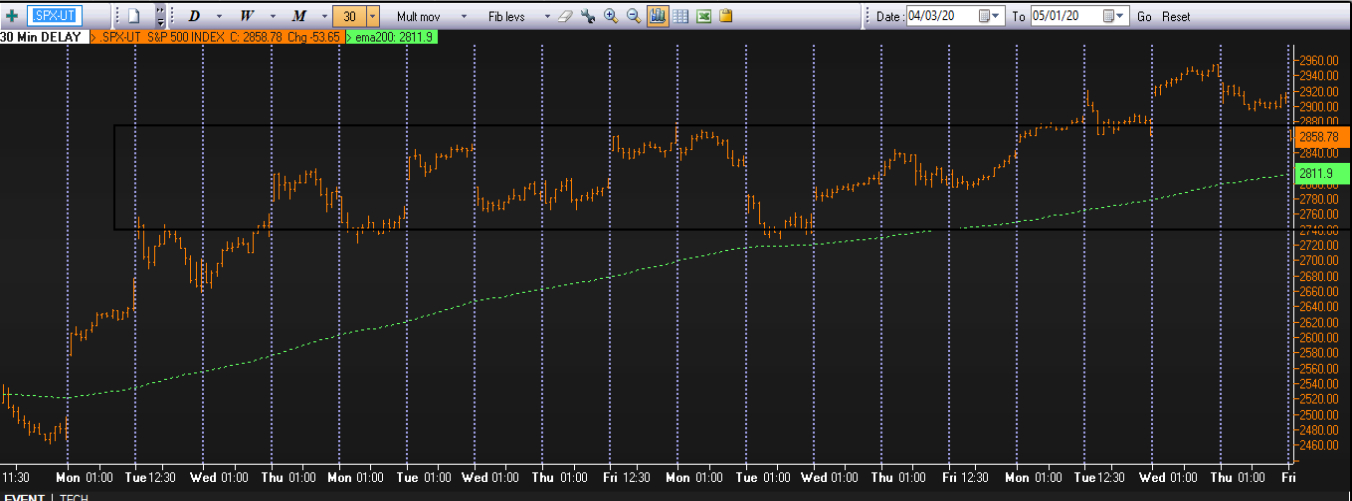
Task: Click the green plus add symbol icon
Action: [11, 16]
